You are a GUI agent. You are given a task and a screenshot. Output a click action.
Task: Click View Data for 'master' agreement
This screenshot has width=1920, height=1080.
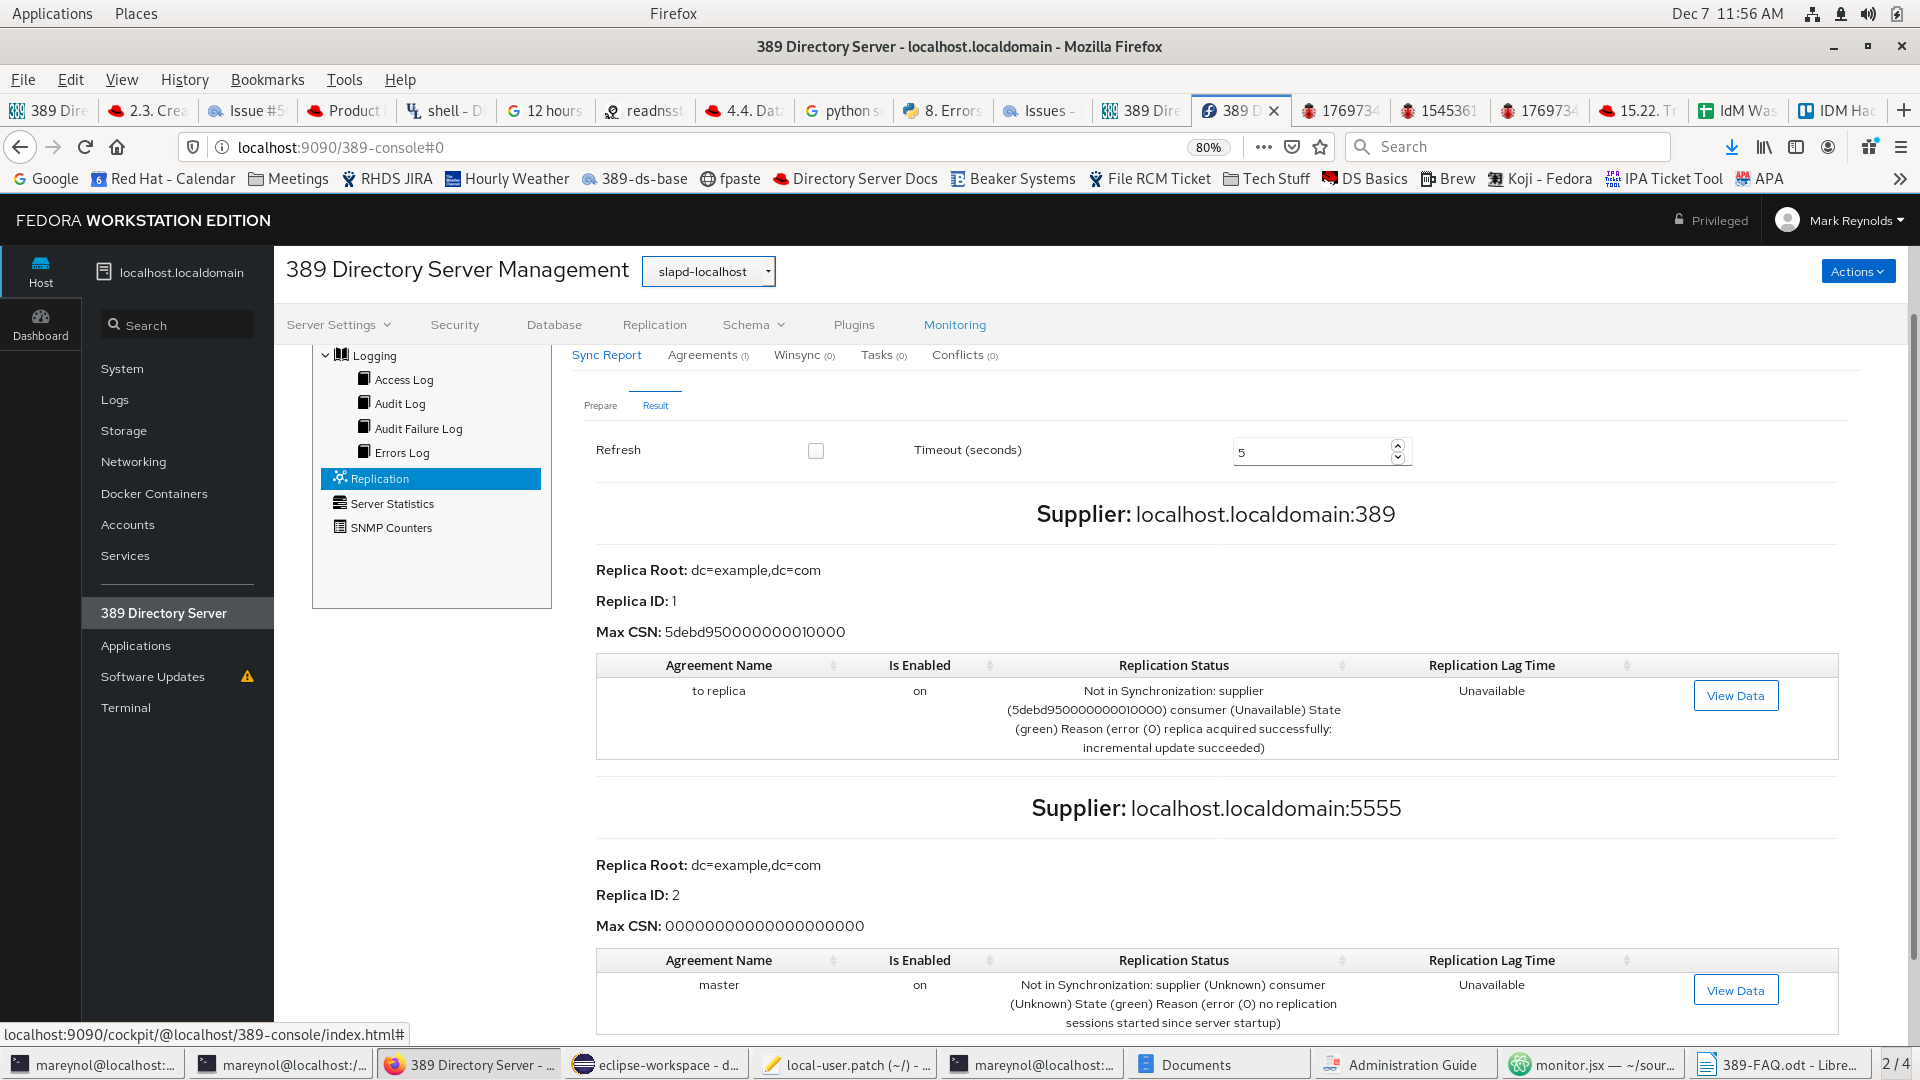[x=1736, y=991]
